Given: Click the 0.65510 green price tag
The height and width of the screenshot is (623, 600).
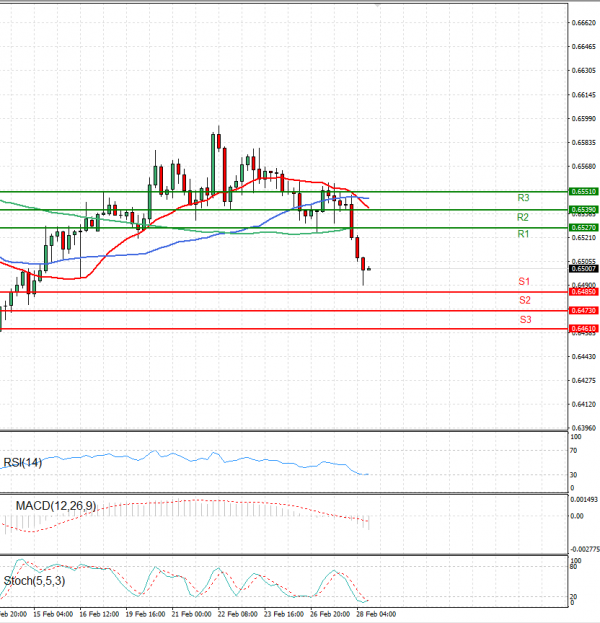Looking at the screenshot, I should coord(583,192).
